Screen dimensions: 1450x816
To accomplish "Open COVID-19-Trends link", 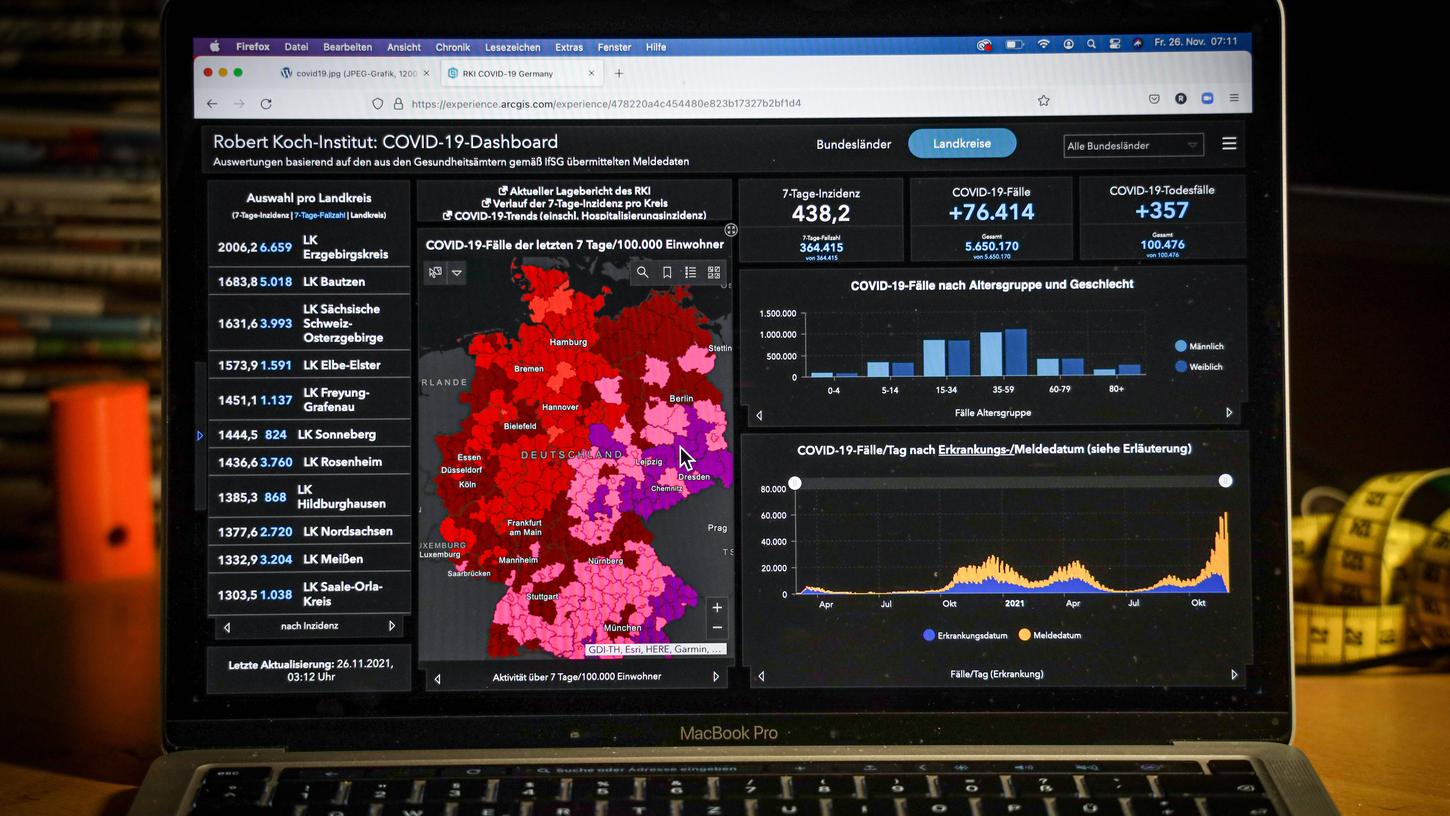I will pyautogui.click(x=574, y=215).
